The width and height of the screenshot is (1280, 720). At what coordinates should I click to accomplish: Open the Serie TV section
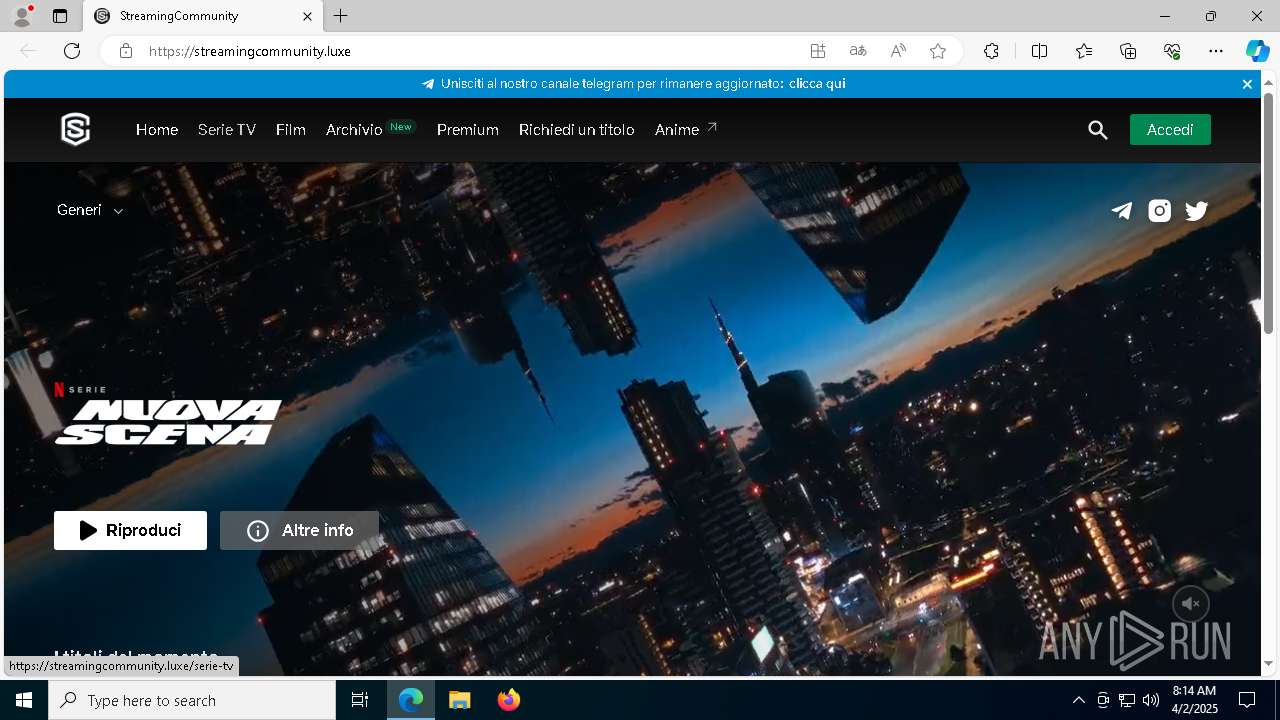point(227,130)
